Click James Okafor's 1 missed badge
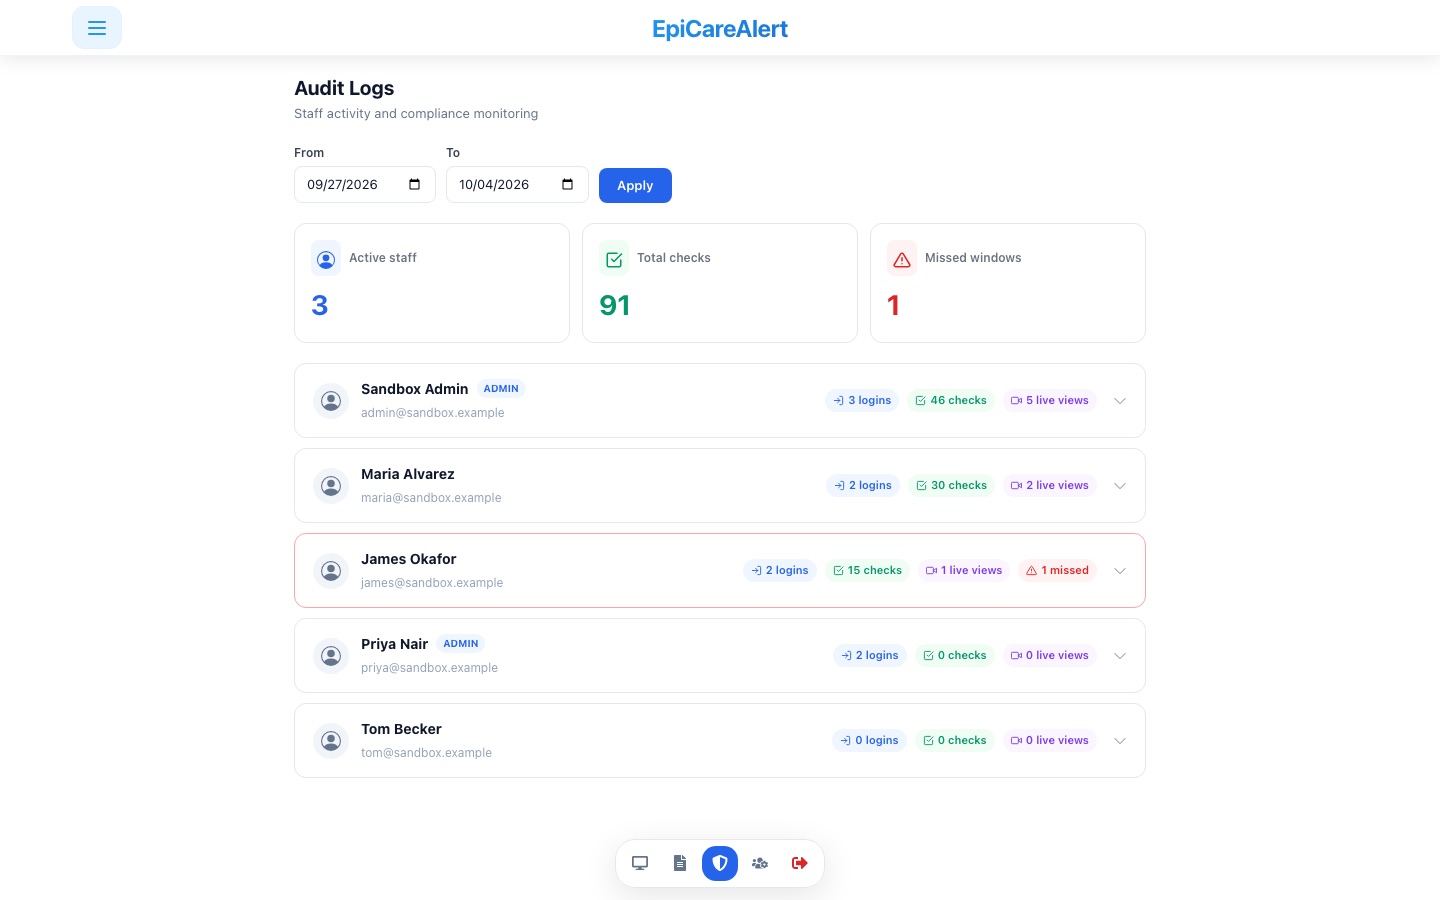 coord(1057,570)
